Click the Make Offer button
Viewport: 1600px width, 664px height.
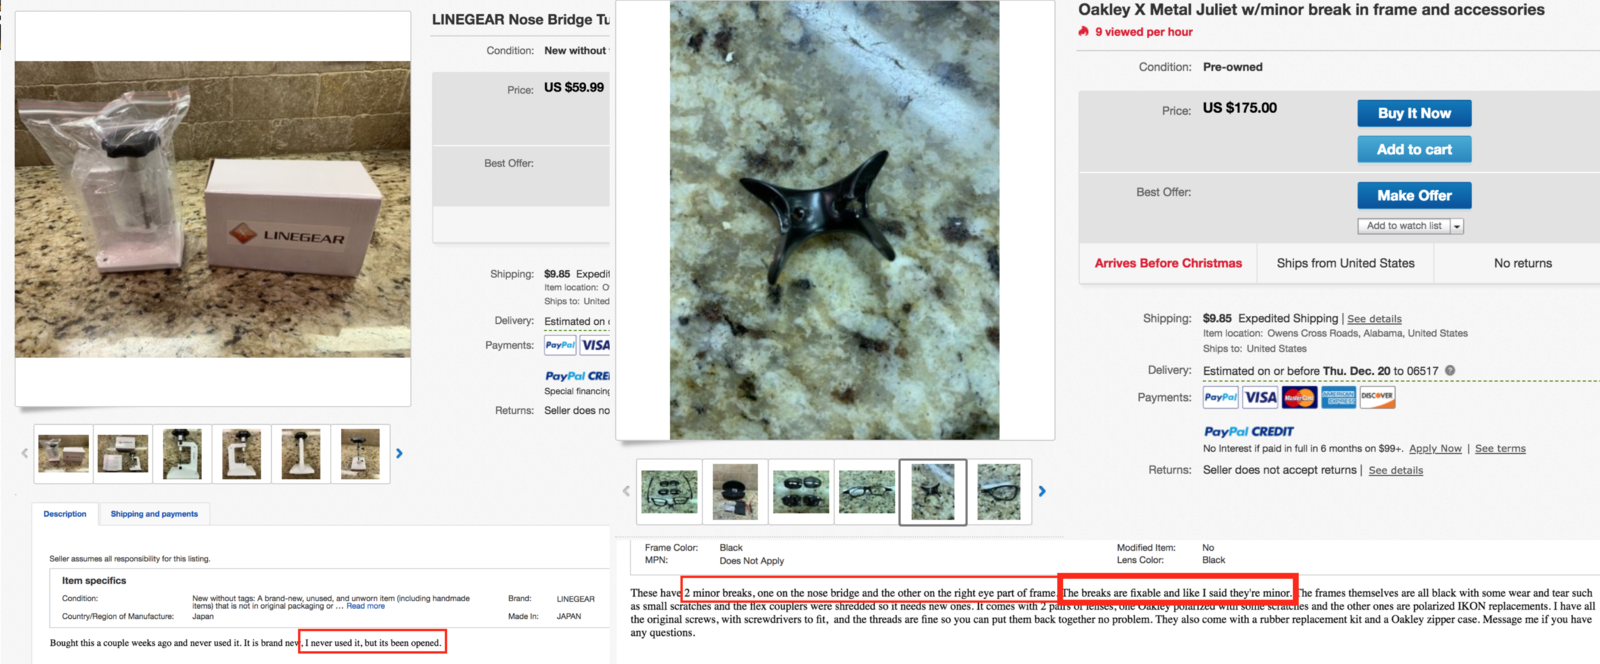coord(1414,195)
